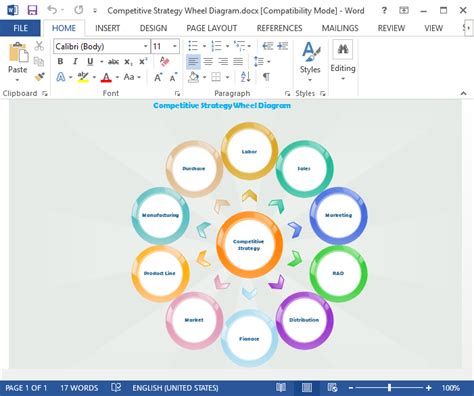Toggle Show/Hide paragraph marks
The width and height of the screenshot is (474, 396).
[x=266, y=77]
